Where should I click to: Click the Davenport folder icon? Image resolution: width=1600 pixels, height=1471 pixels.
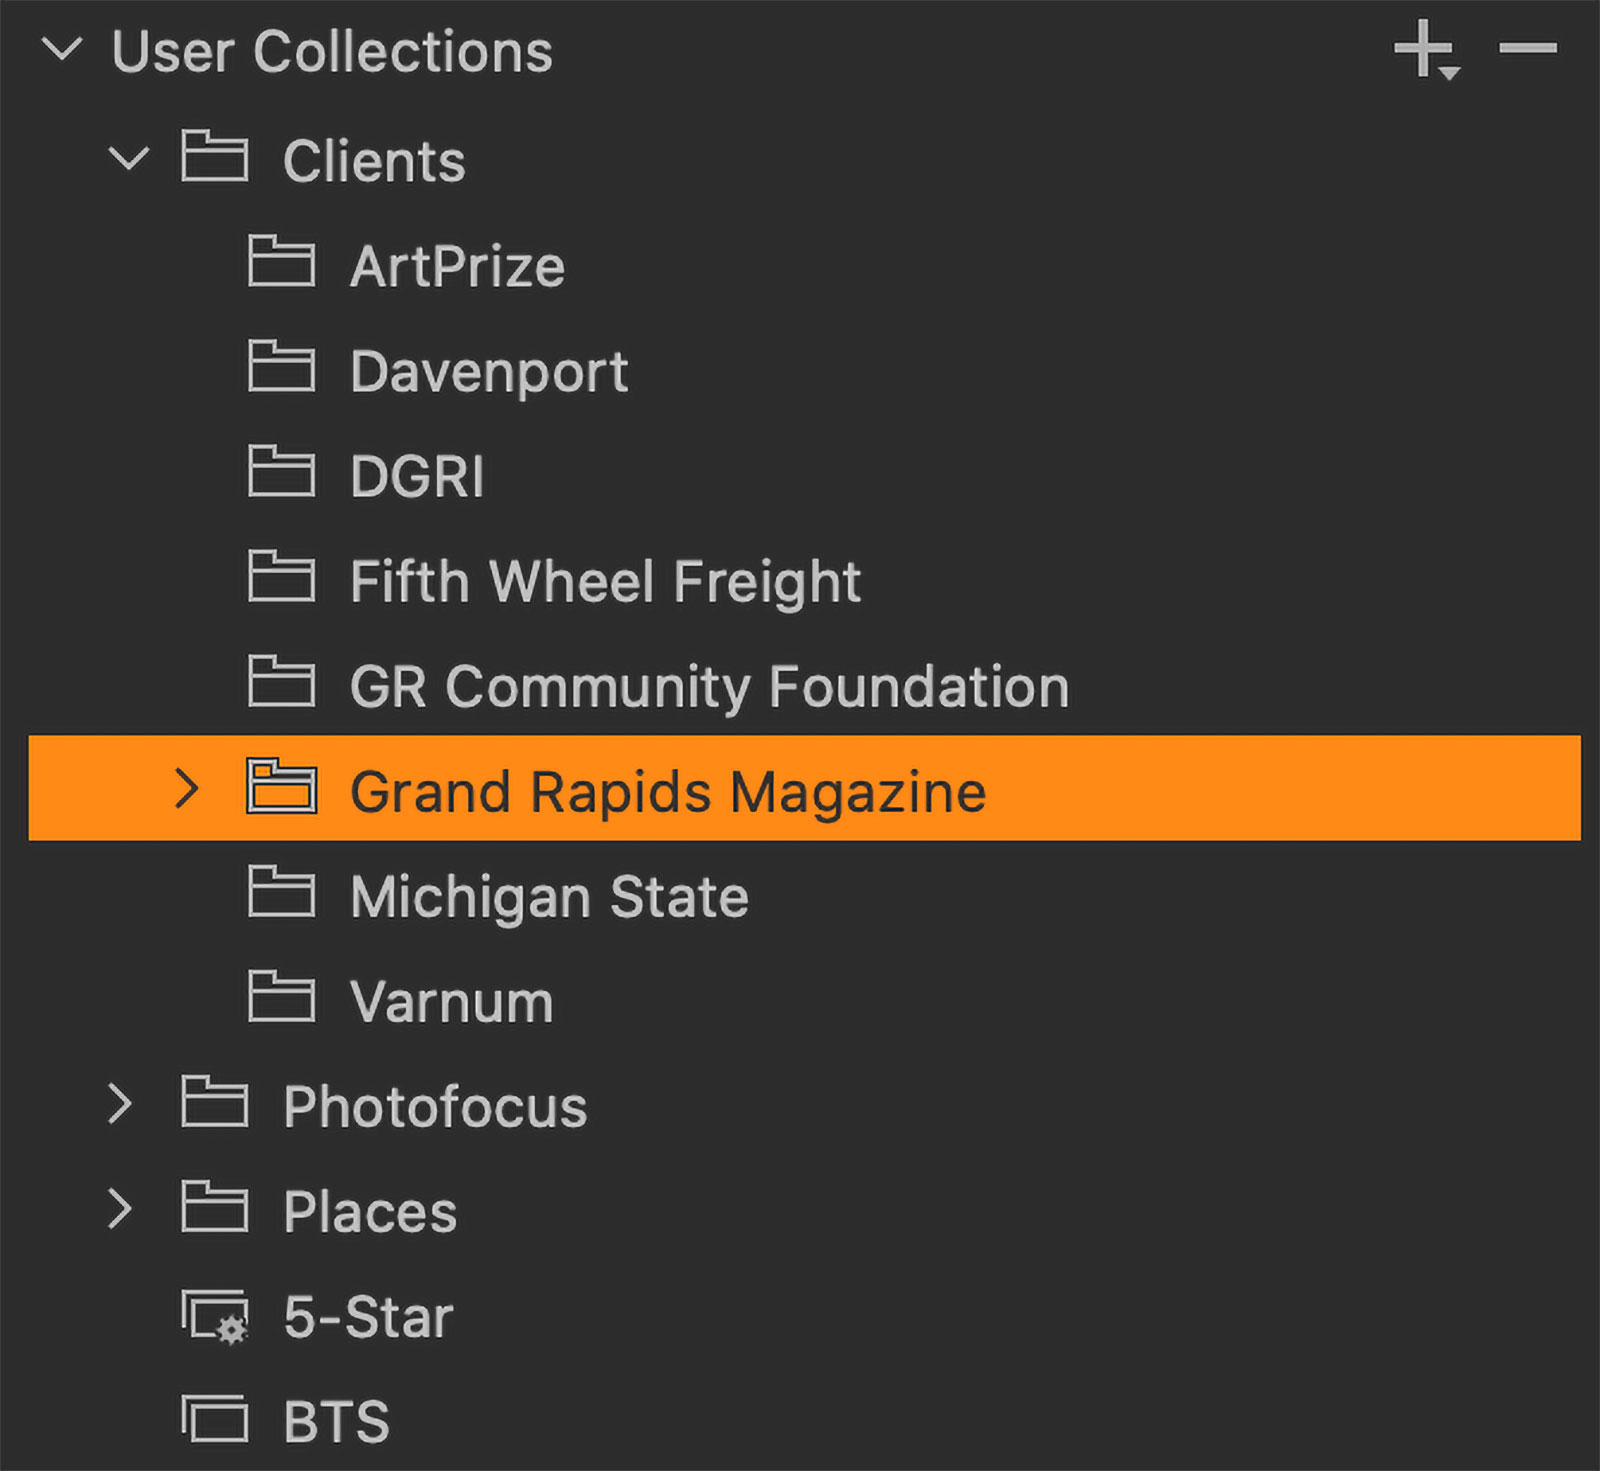281,367
